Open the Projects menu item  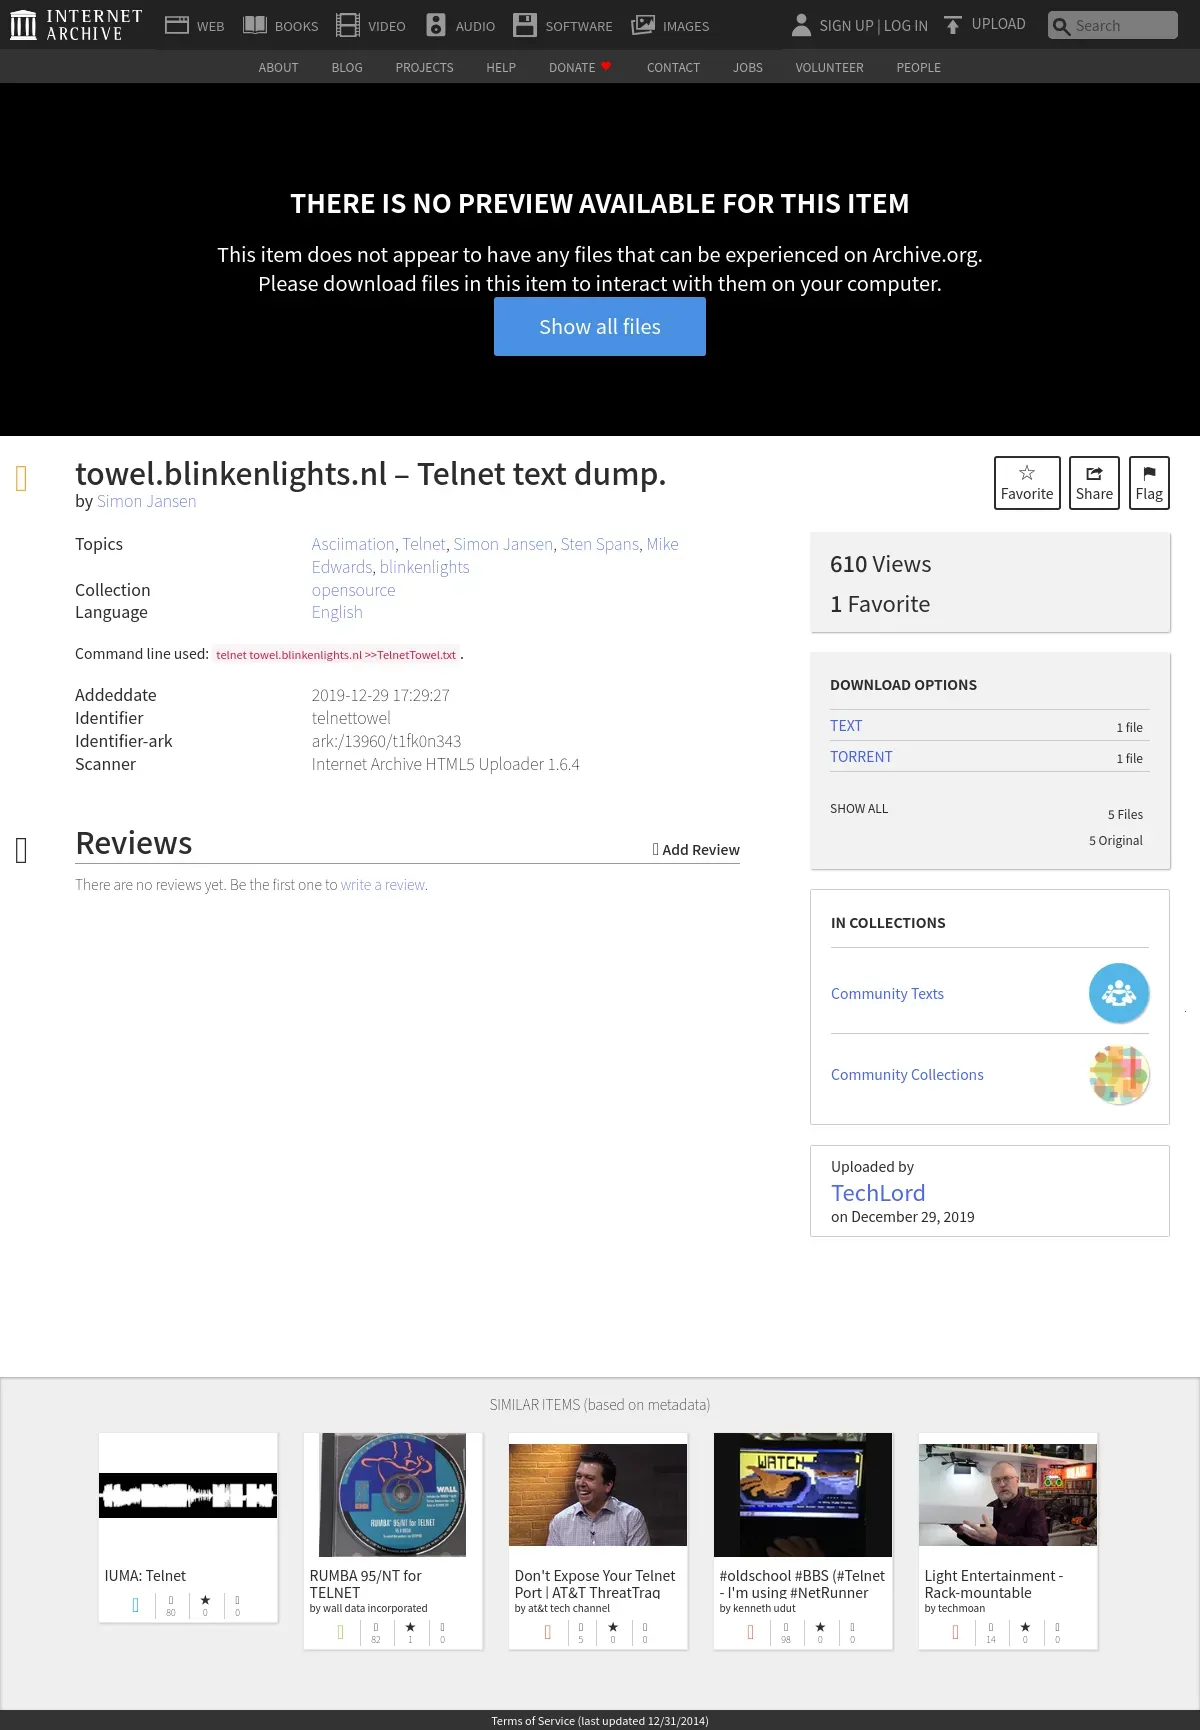(424, 67)
